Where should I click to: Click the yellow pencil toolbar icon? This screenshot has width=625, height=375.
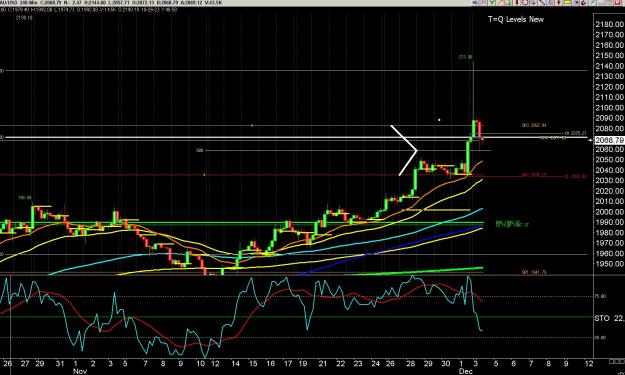coord(500,2)
